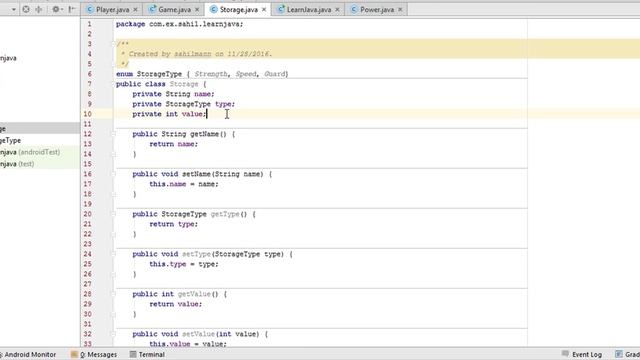Close the Player.java tab

pyautogui.click(x=136, y=9)
